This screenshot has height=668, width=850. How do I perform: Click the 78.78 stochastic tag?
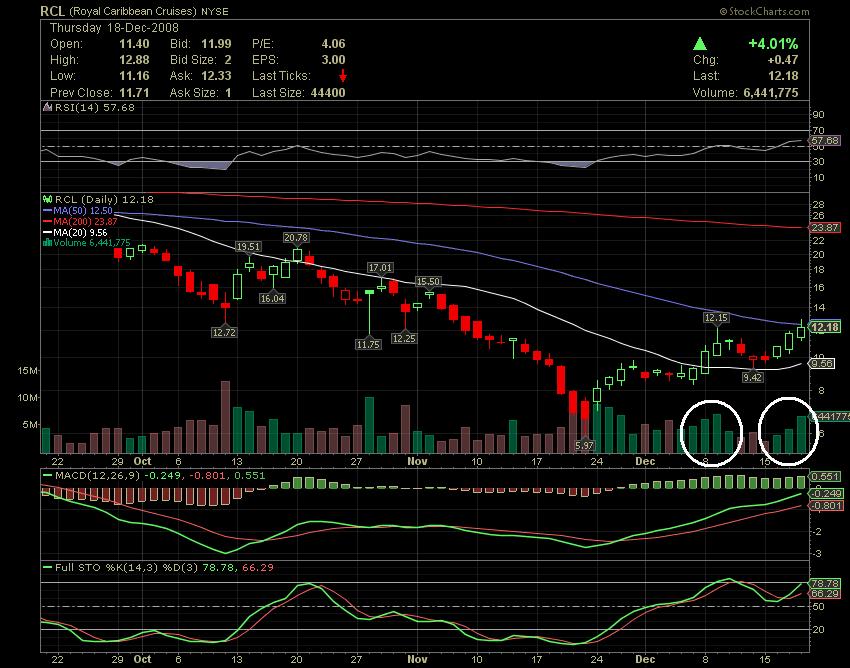click(825, 583)
